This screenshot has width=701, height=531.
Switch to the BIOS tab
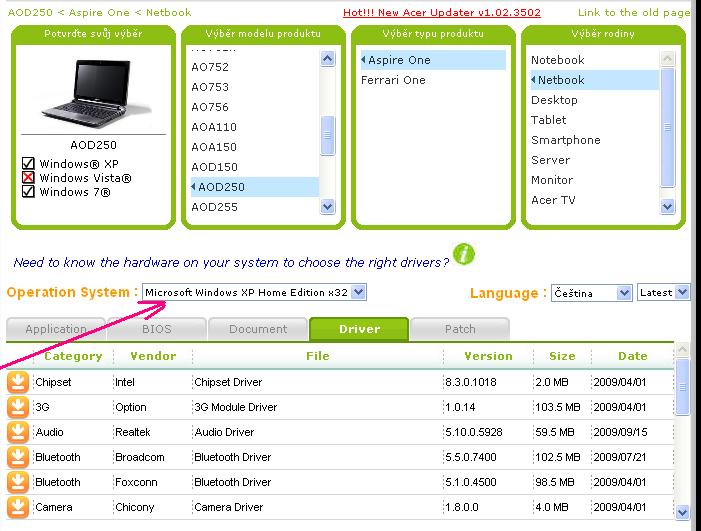pos(157,329)
